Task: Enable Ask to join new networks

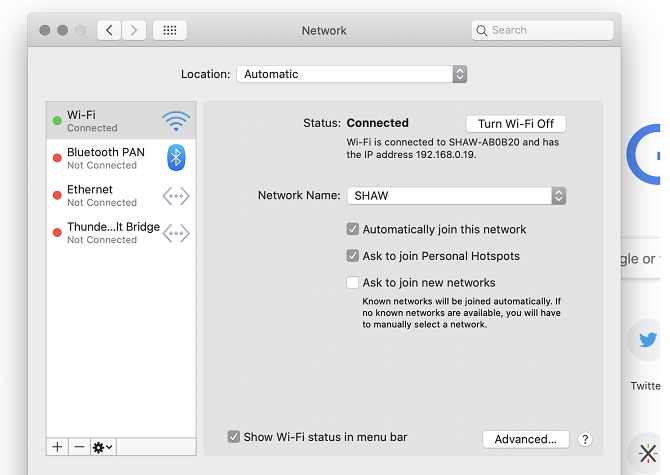Action: click(352, 283)
